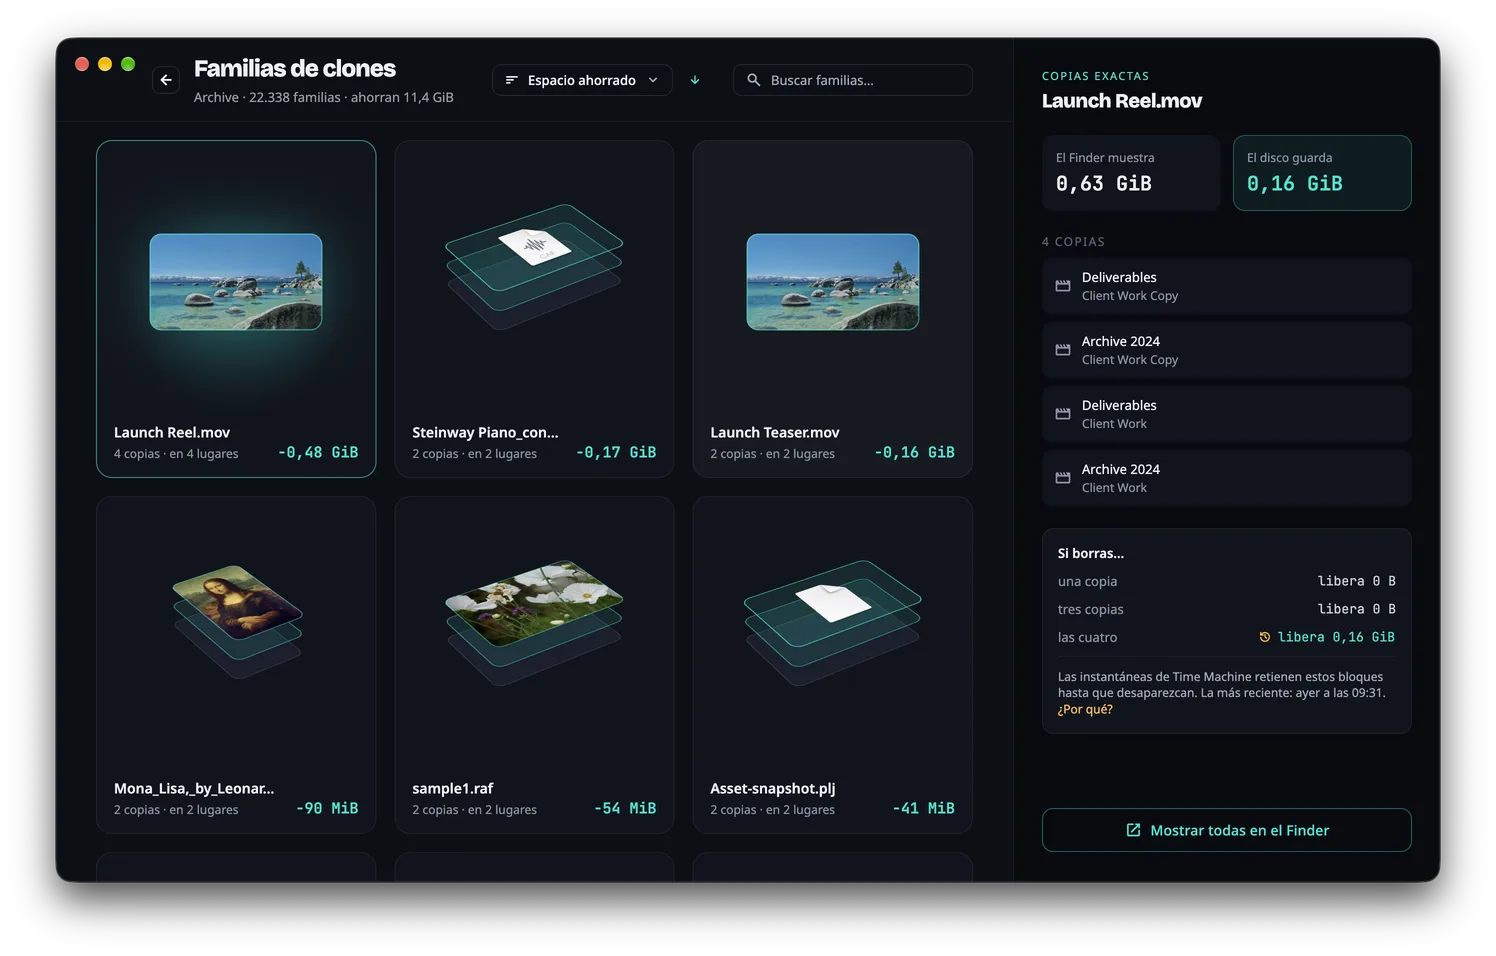Click the El Finder muestra 0,63 GiB tile
The width and height of the screenshot is (1496, 956).
click(x=1131, y=173)
